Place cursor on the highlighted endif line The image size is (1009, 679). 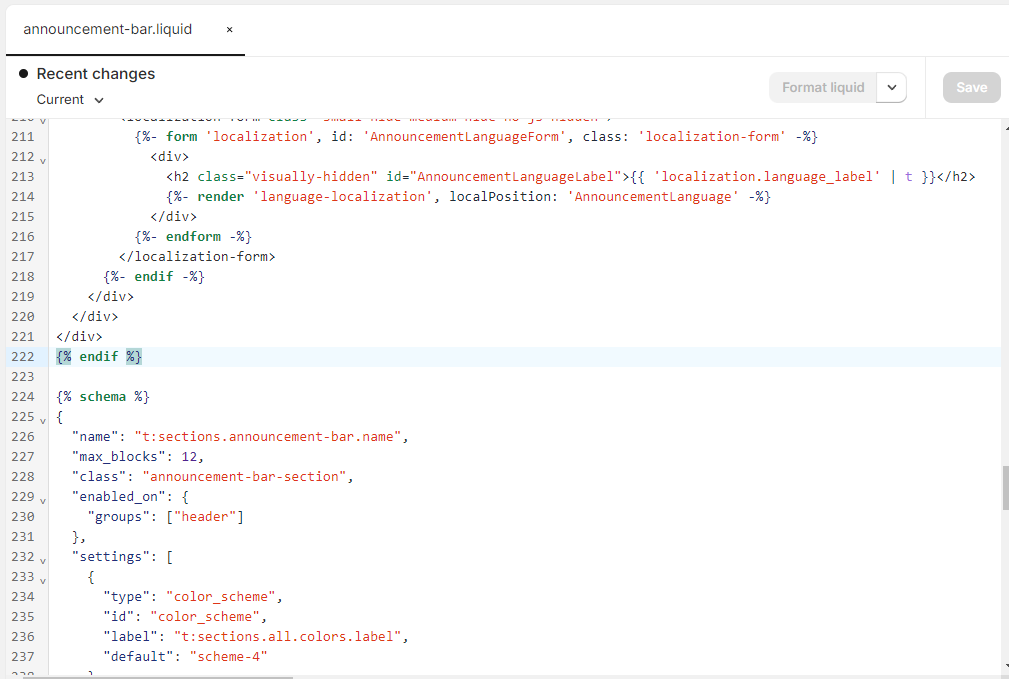[x=98, y=357]
